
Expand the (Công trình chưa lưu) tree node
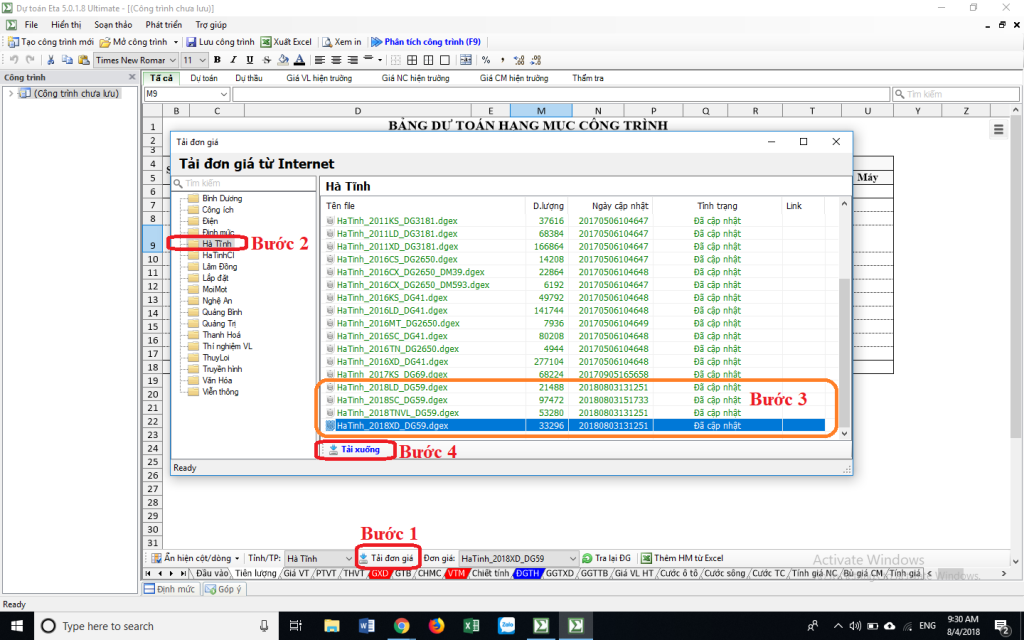[x=11, y=94]
